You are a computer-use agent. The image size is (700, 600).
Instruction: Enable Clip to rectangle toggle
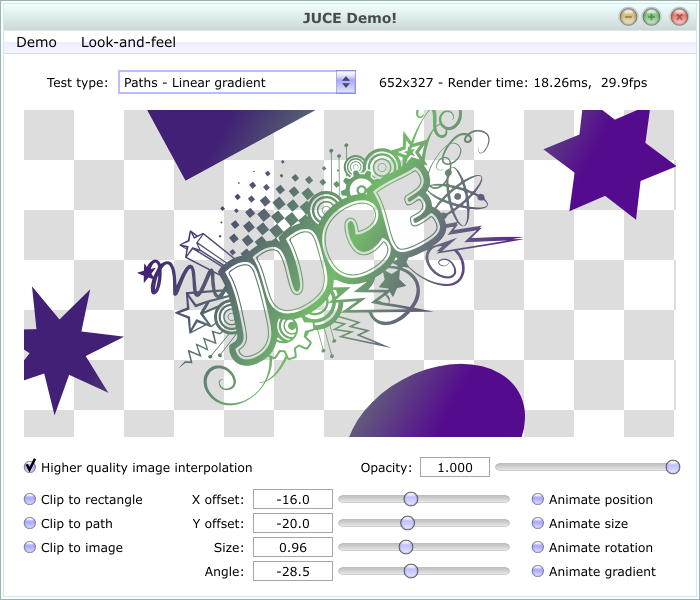click(x=83, y=500)
